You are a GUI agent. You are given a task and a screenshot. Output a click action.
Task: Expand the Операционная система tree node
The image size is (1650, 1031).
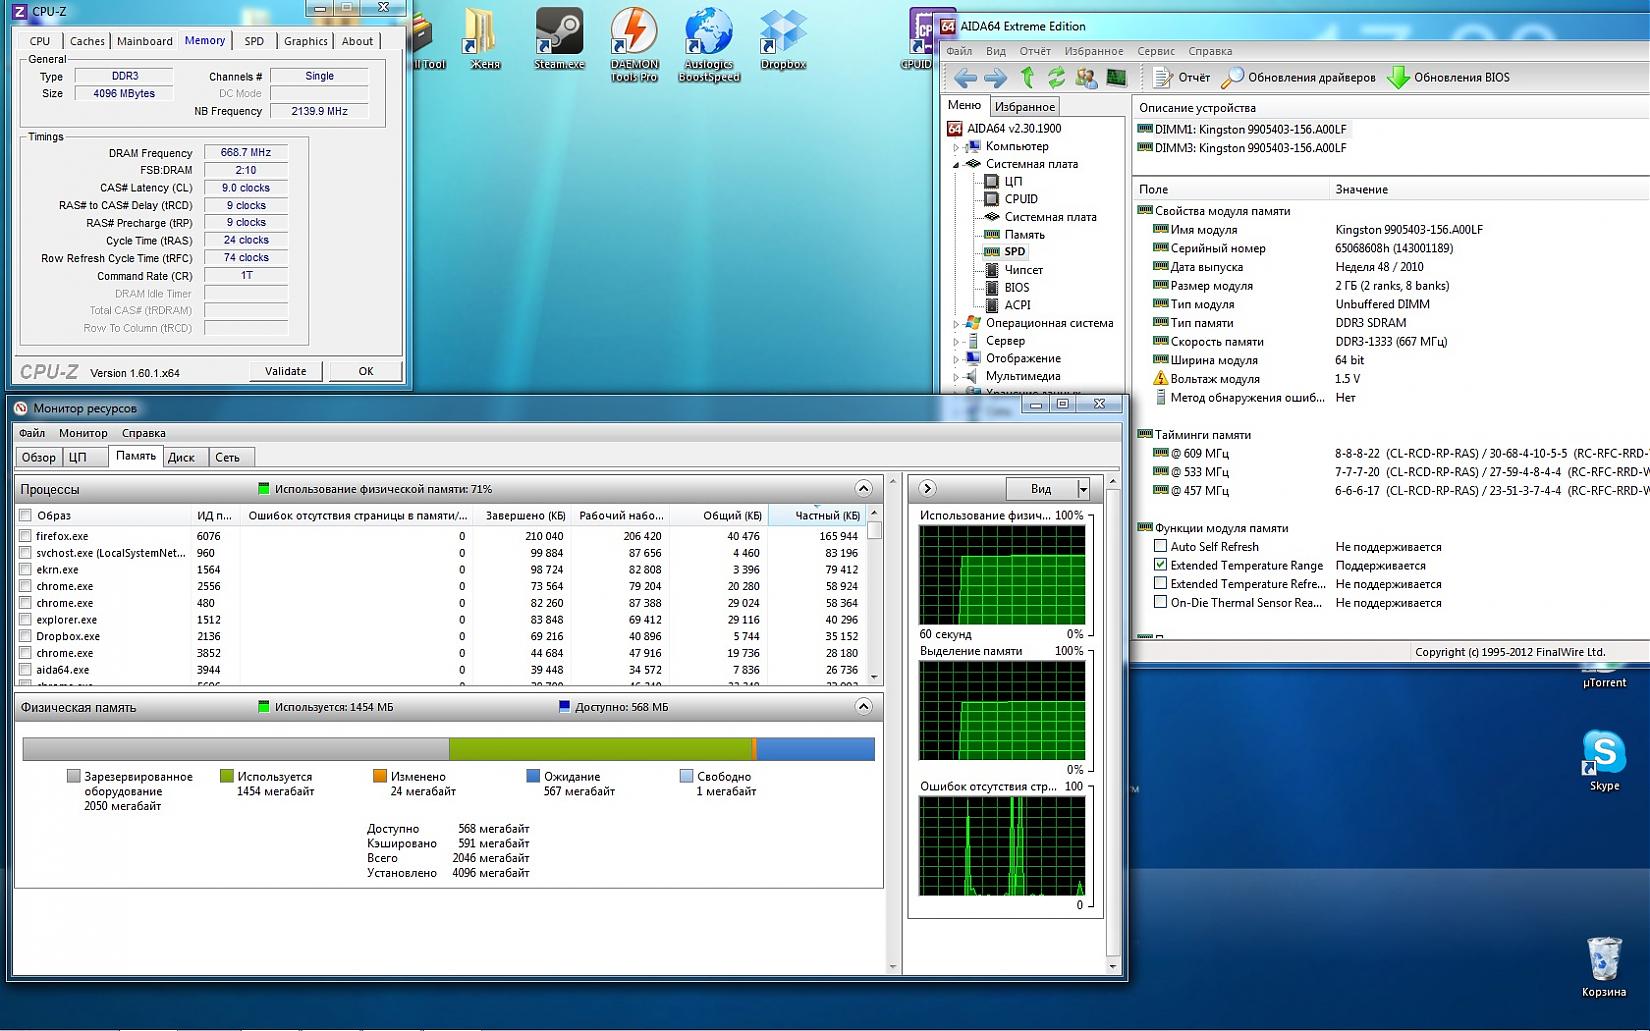pyautogui.click(x=956, y=324)
